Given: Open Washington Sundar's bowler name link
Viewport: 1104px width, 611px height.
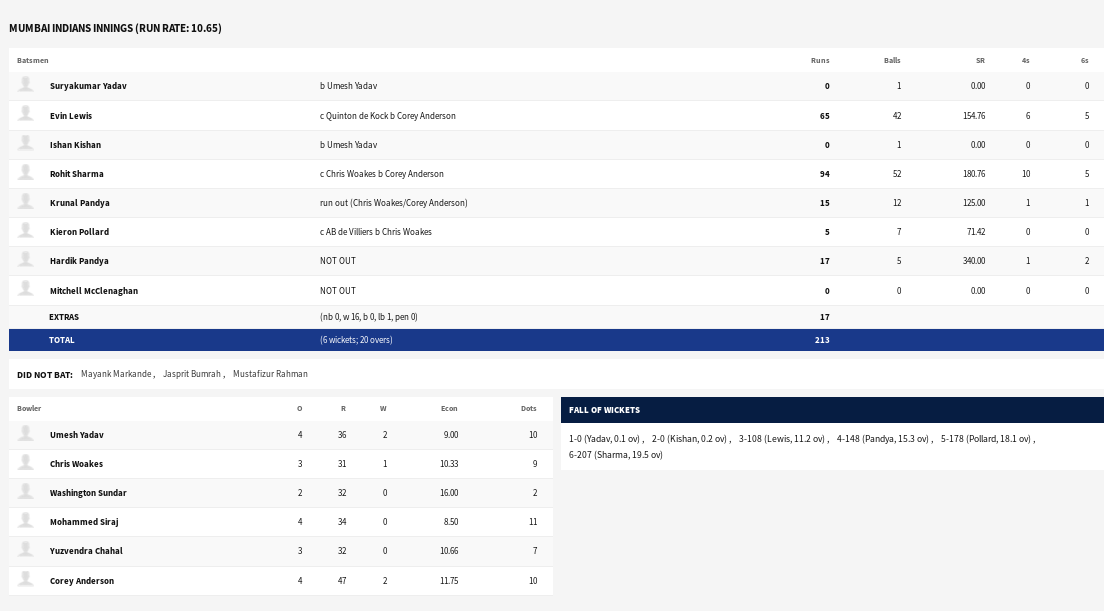Looking at the screenshot, I should point(88,493).
